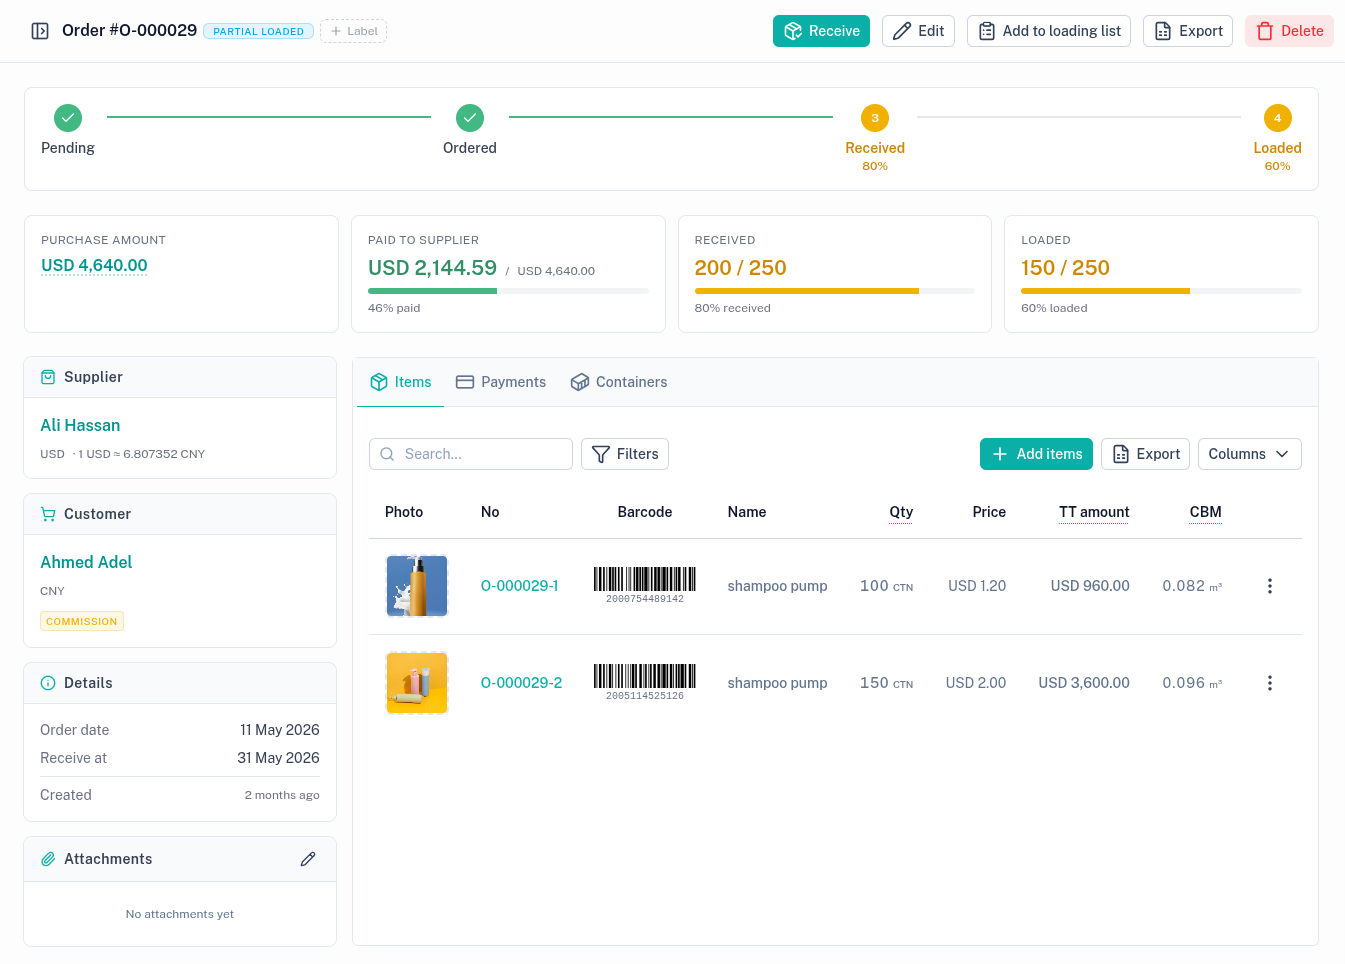The width and height of the screenshot is (1345, 964).
Task: Edit attachments with pencil icon
Action: click(308, 859)
